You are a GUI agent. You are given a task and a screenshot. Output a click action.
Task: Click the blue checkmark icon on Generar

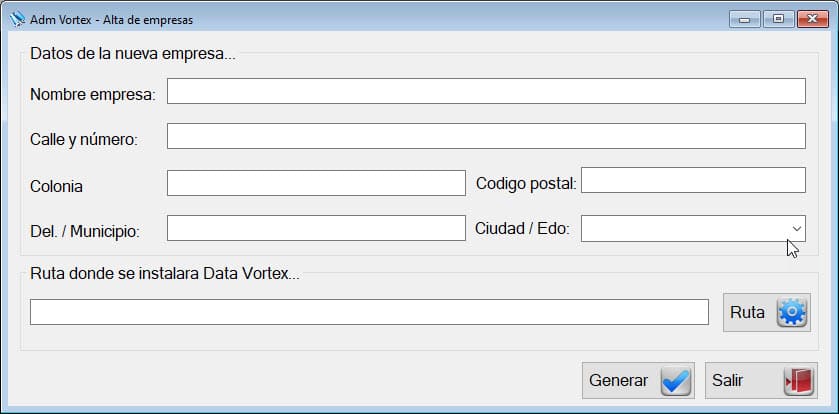(x=675, y=381)
